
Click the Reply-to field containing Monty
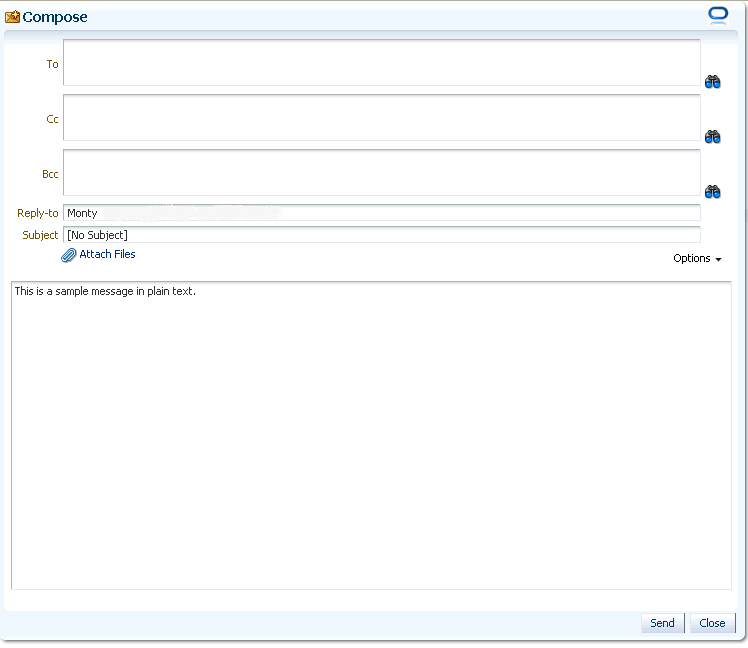pyautogui.click(x=382, y=213)
